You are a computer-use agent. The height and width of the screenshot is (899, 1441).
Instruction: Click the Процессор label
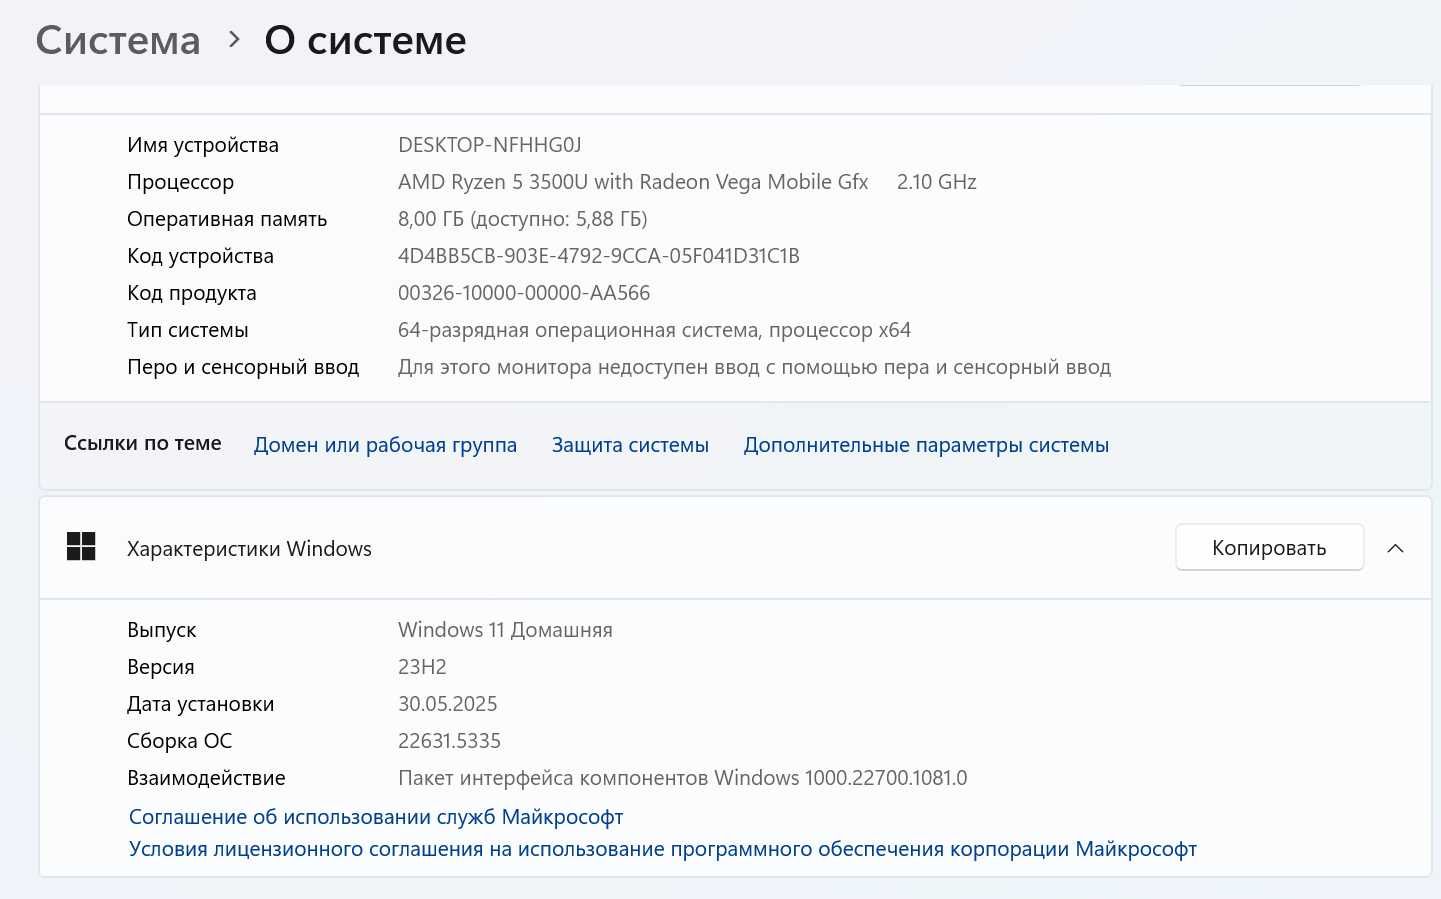[180, 182]
